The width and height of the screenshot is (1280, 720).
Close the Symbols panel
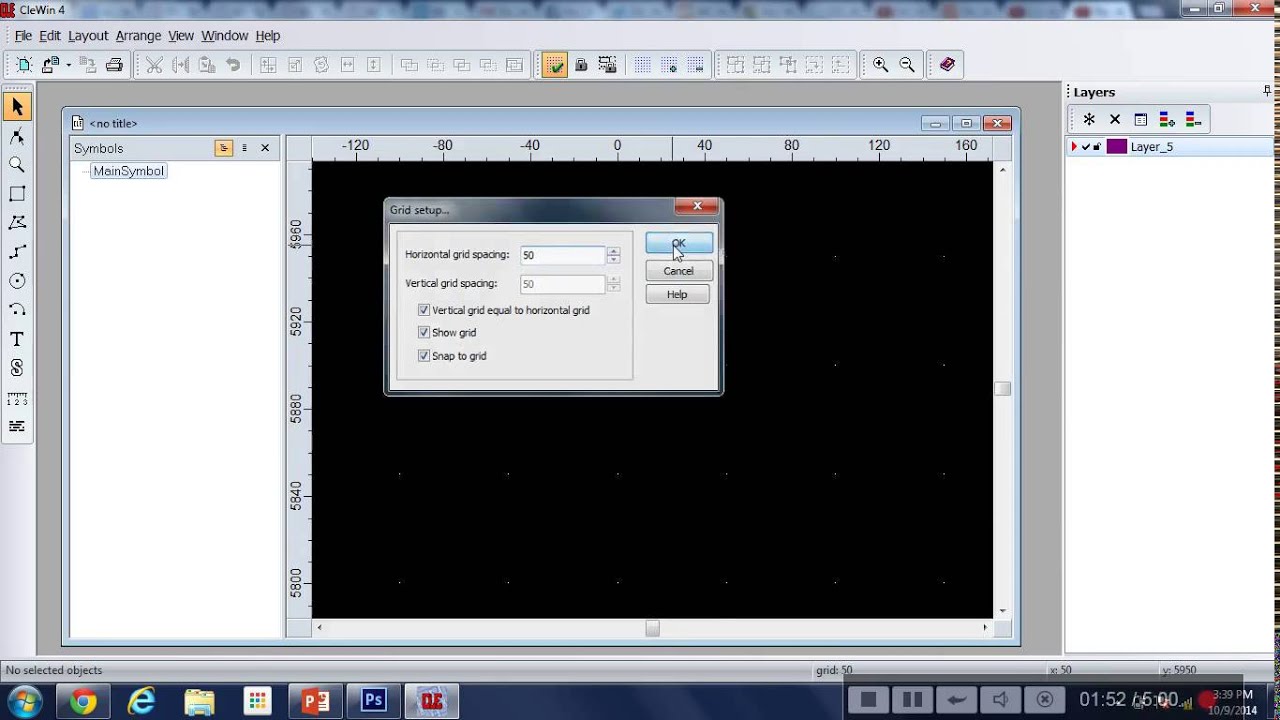tap(265, 148)
